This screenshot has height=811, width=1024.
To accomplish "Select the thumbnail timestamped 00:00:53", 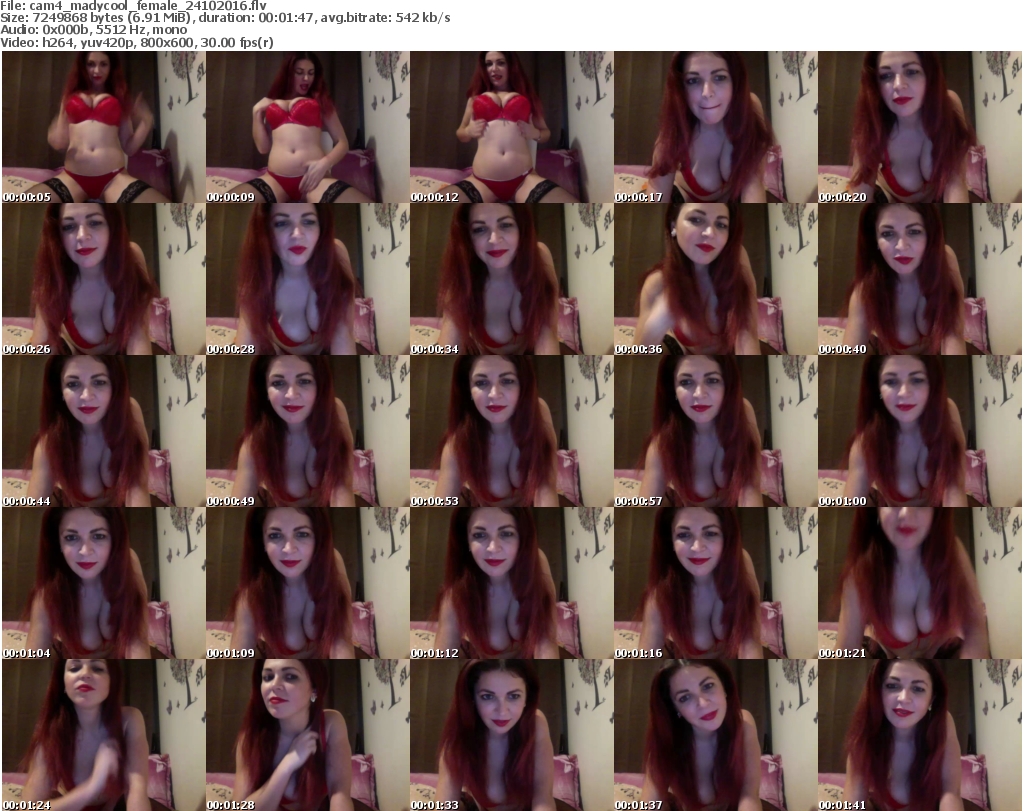I will (511, 431).
